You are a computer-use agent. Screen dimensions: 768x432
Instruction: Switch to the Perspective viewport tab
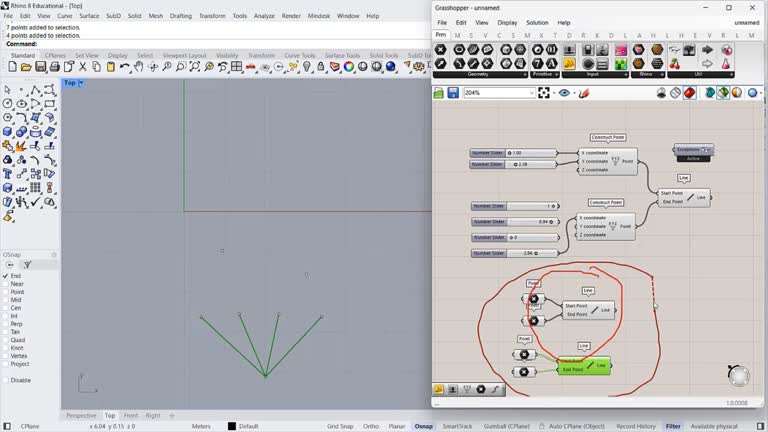coord(81,415)
